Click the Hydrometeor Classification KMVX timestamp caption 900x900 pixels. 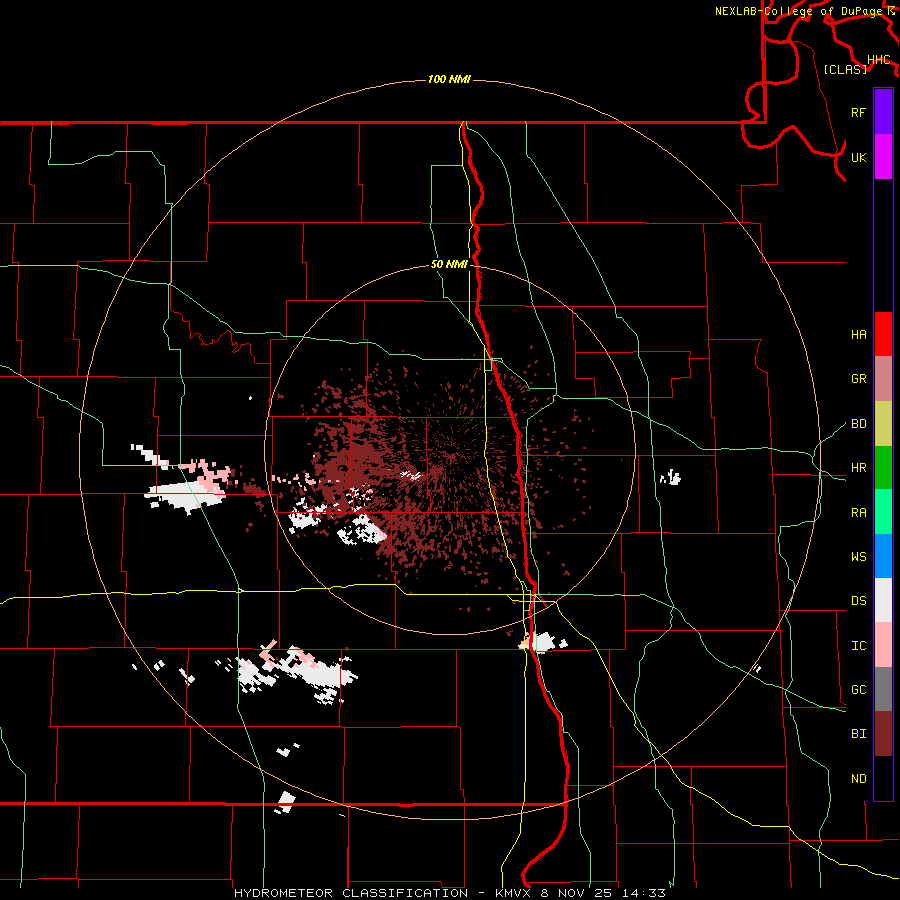[x=450, y=893]
